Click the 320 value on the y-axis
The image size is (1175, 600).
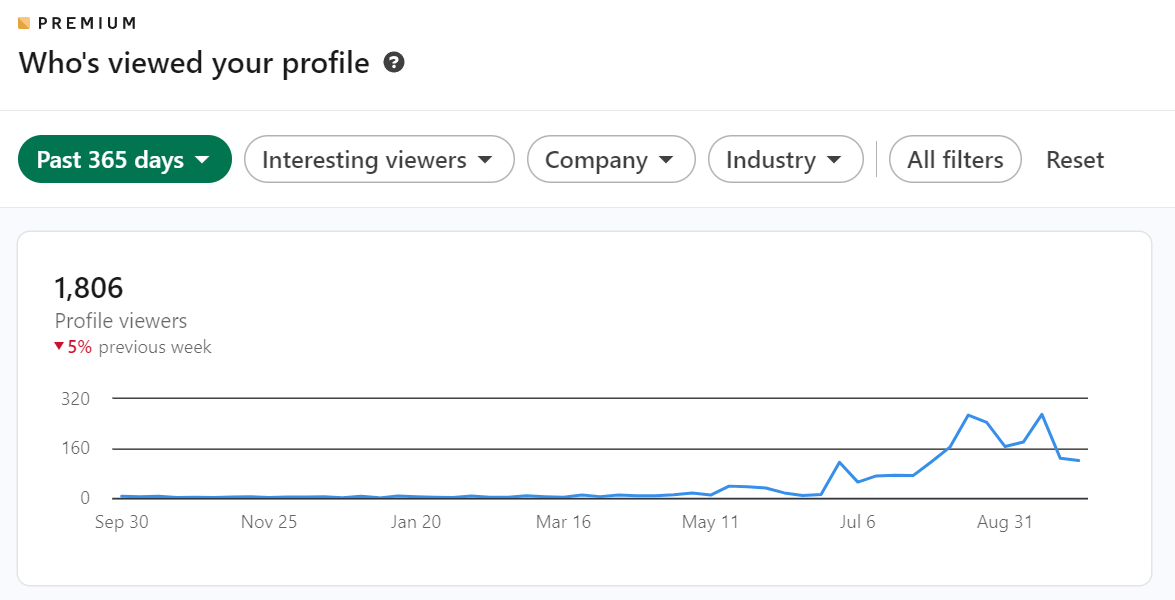(x=76, y=399)
